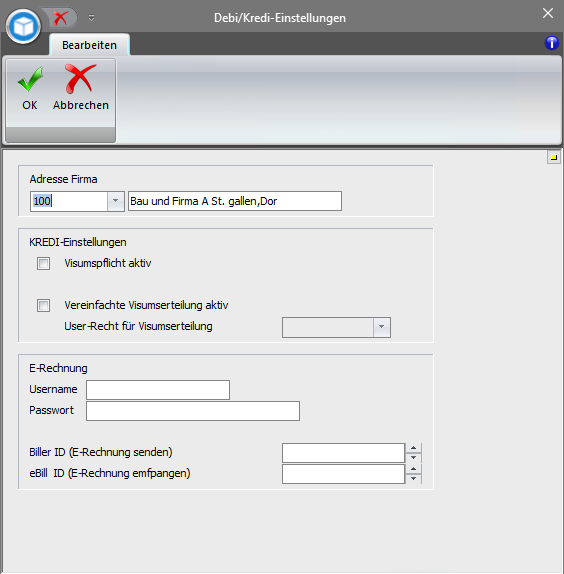This screenshot has height=574, width=564.
Task: Click the small red X in quick access bar
Action: tap(60, 18)
